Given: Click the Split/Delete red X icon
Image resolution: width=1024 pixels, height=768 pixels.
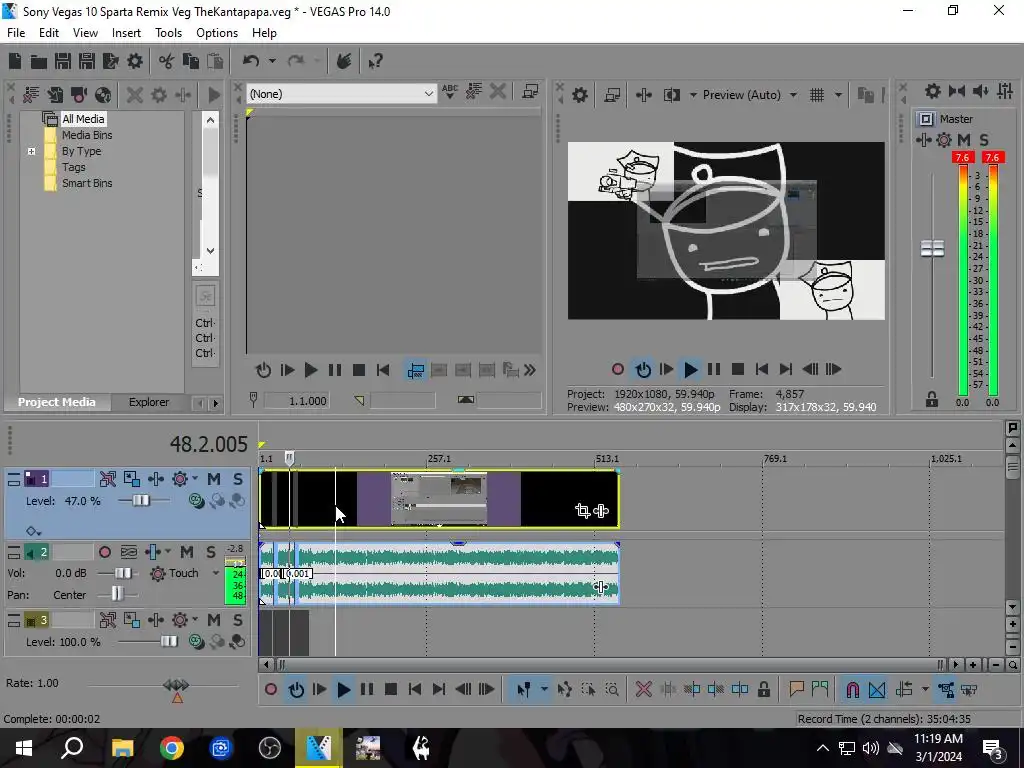Looking at the screenshot, I should point(643,689).
